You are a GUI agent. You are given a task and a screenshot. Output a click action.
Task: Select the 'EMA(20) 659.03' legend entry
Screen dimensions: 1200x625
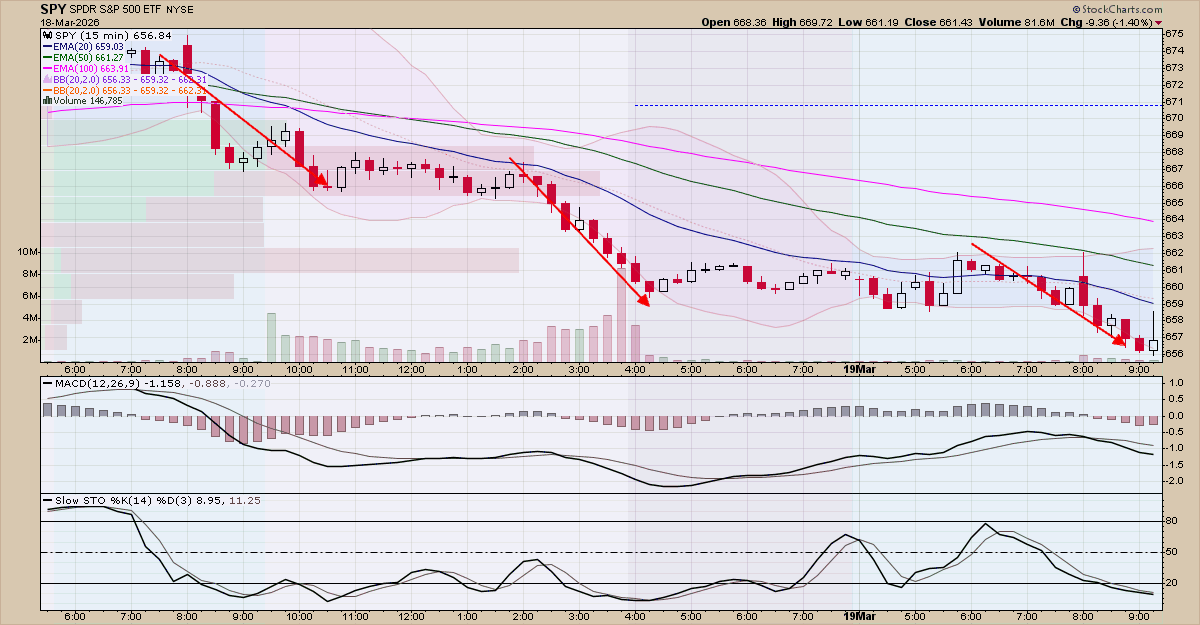[x=88, y=47]
